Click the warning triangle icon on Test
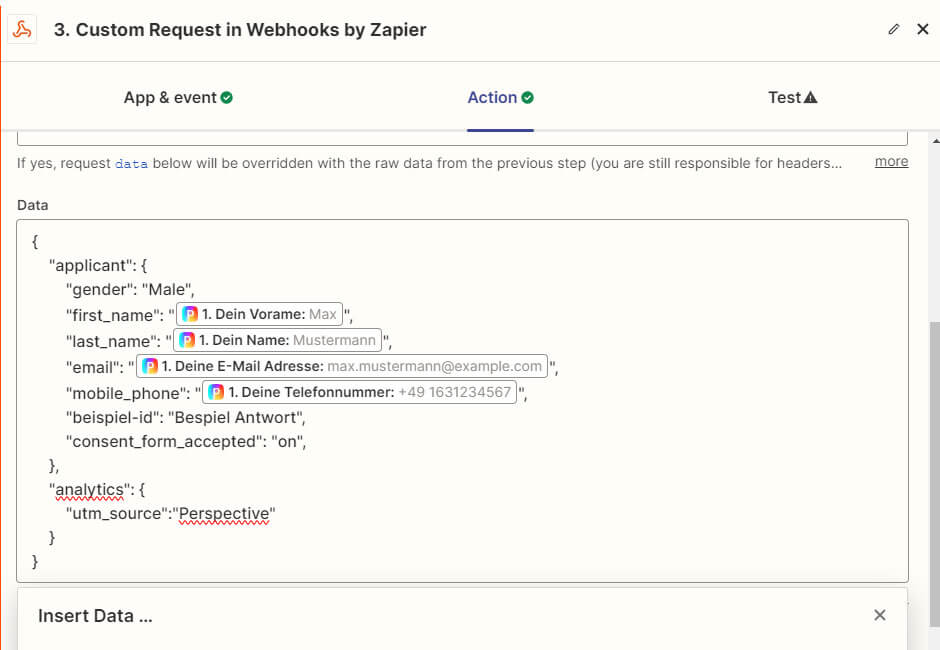This screenshot has height=650, width=940. tap(811, 98)
